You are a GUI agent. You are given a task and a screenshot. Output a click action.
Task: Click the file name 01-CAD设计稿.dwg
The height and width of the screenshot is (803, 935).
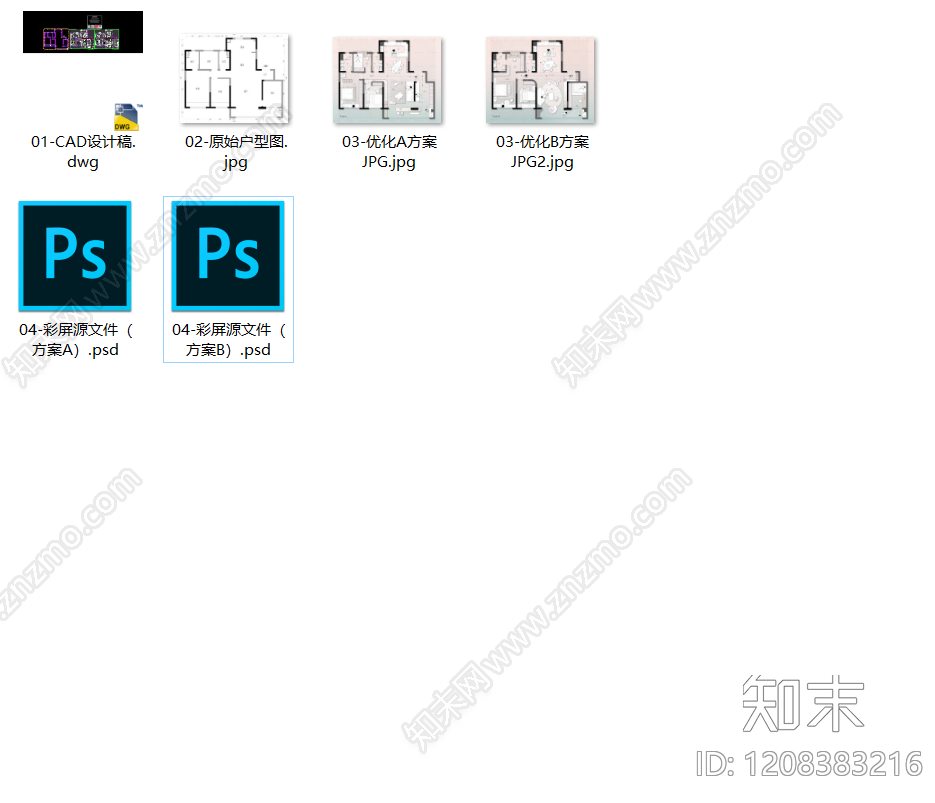[83, 152]
